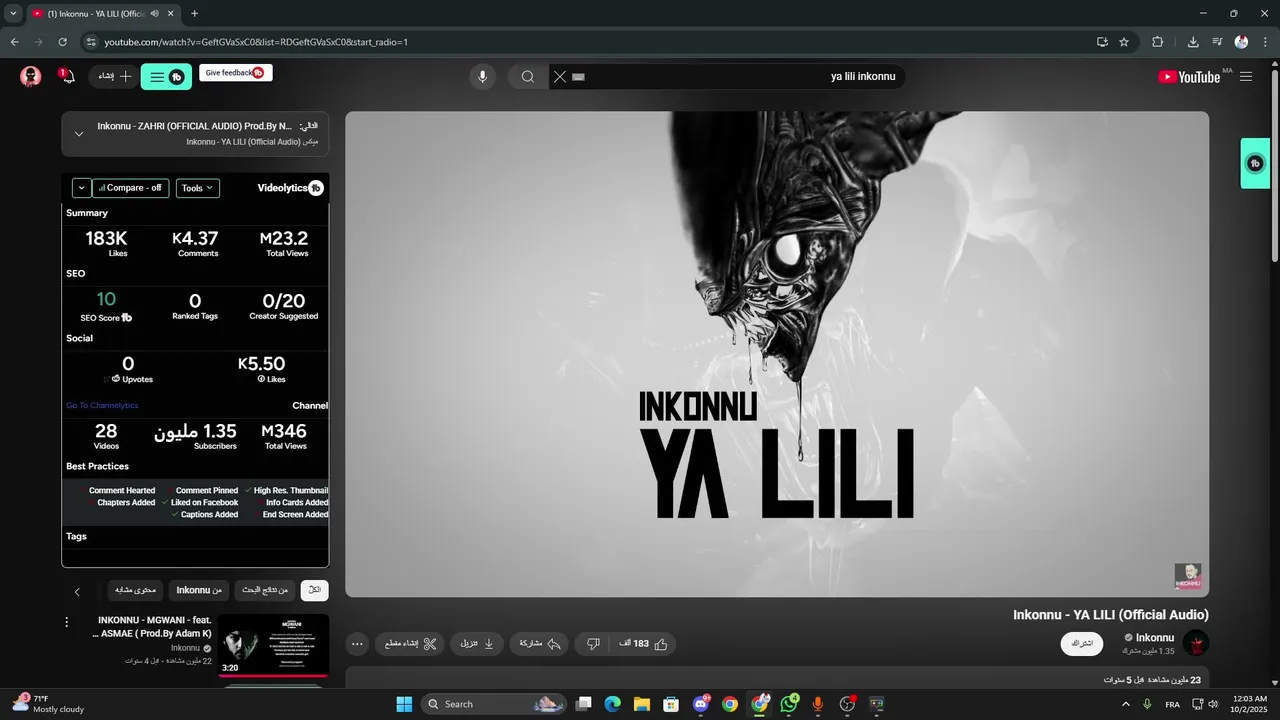This screenshot has width=1280, height=720.
Task: Click 0 Ranked Tags value
Action: tap(195, 301)
